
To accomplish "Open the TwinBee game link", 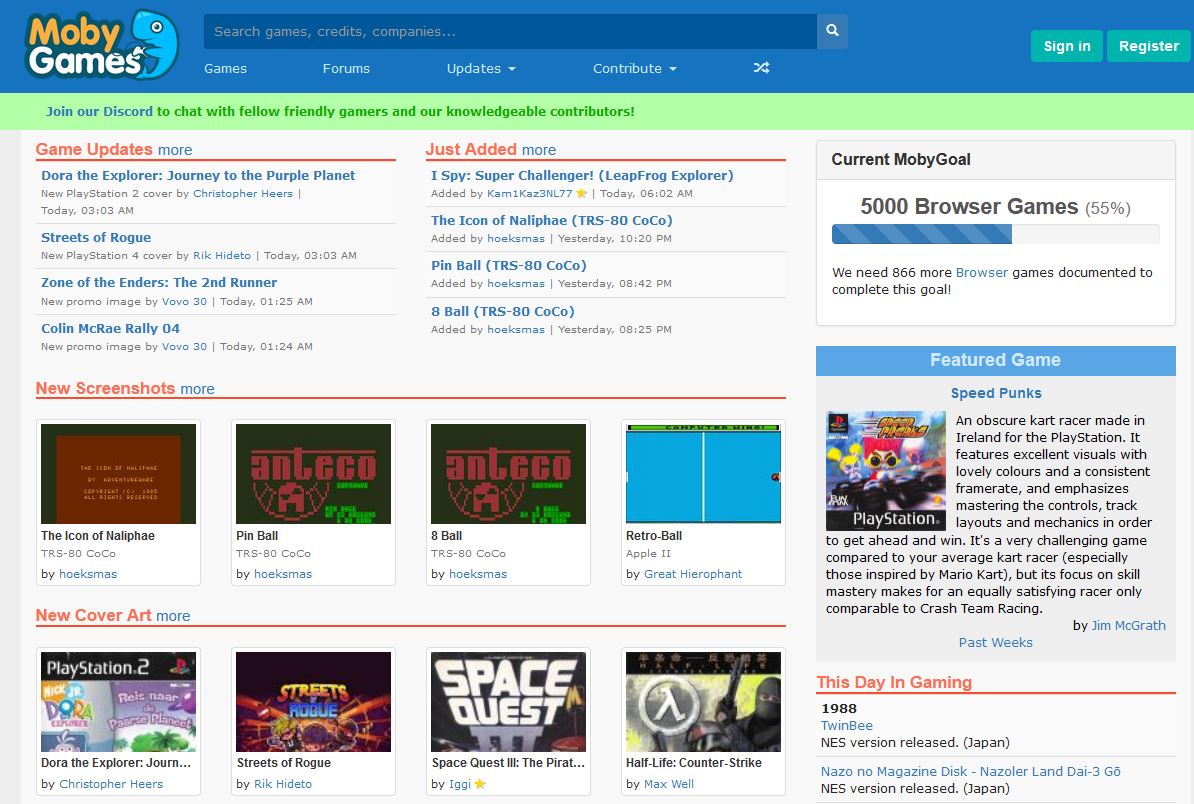I will [846, 725].
